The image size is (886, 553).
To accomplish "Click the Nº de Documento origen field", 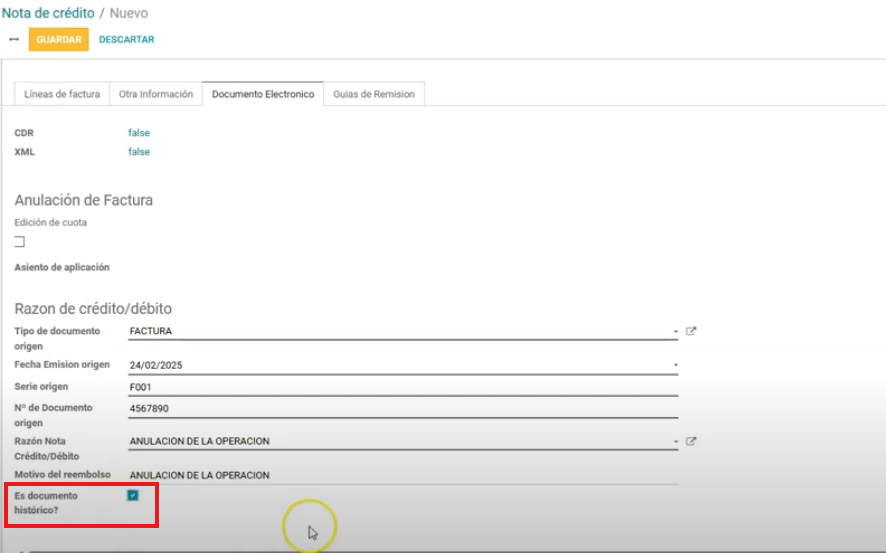I will tap(400, 408).
